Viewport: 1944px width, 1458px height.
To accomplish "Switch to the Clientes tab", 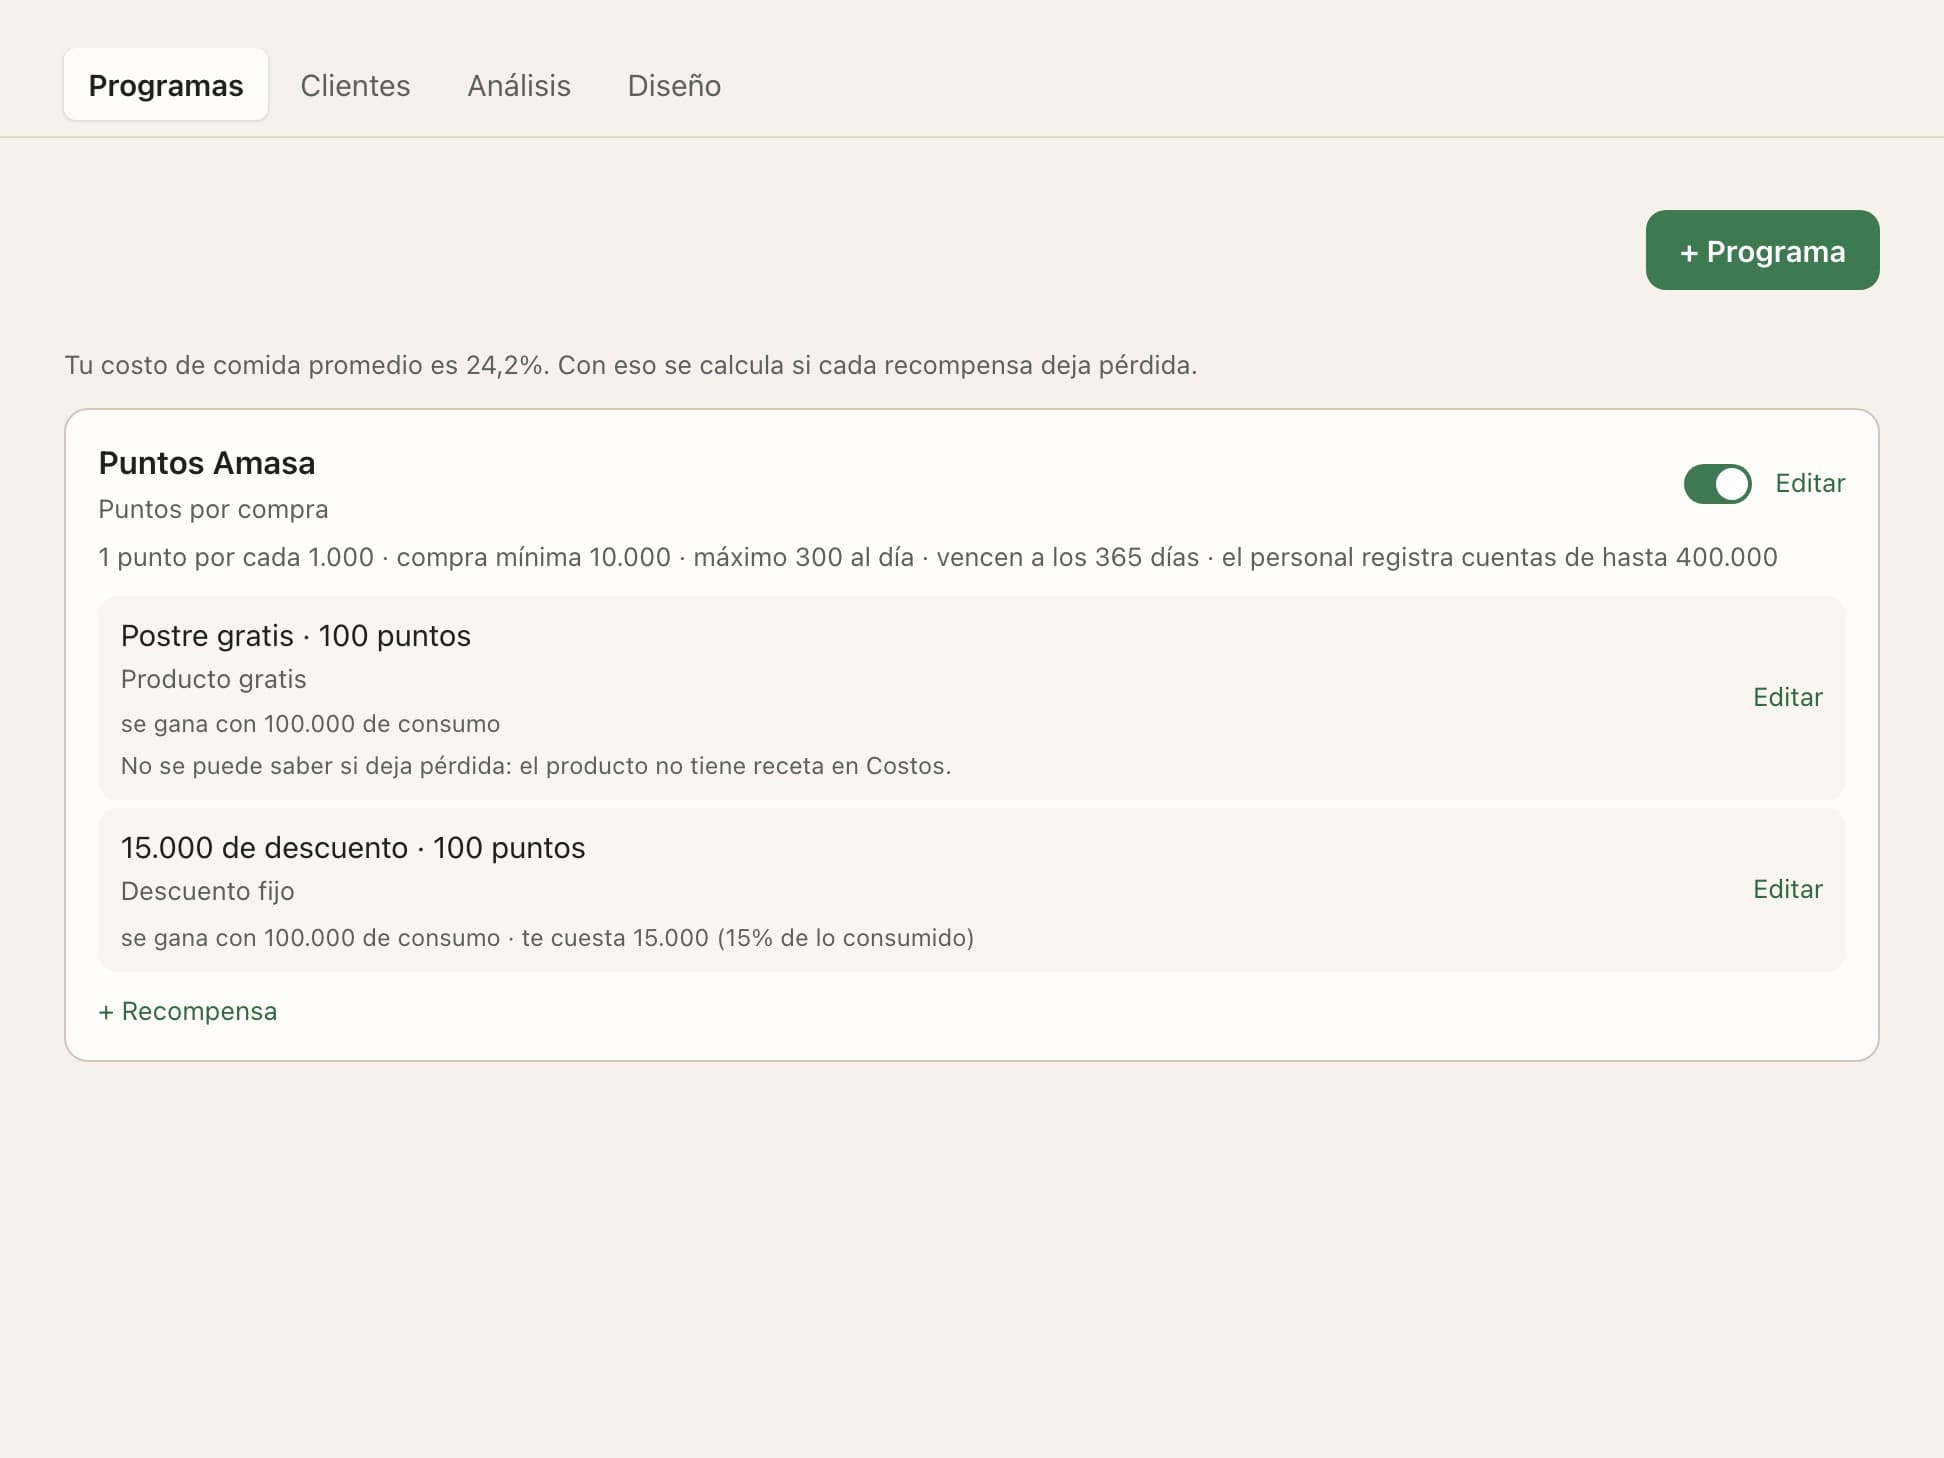I will (x=355, y=85).
